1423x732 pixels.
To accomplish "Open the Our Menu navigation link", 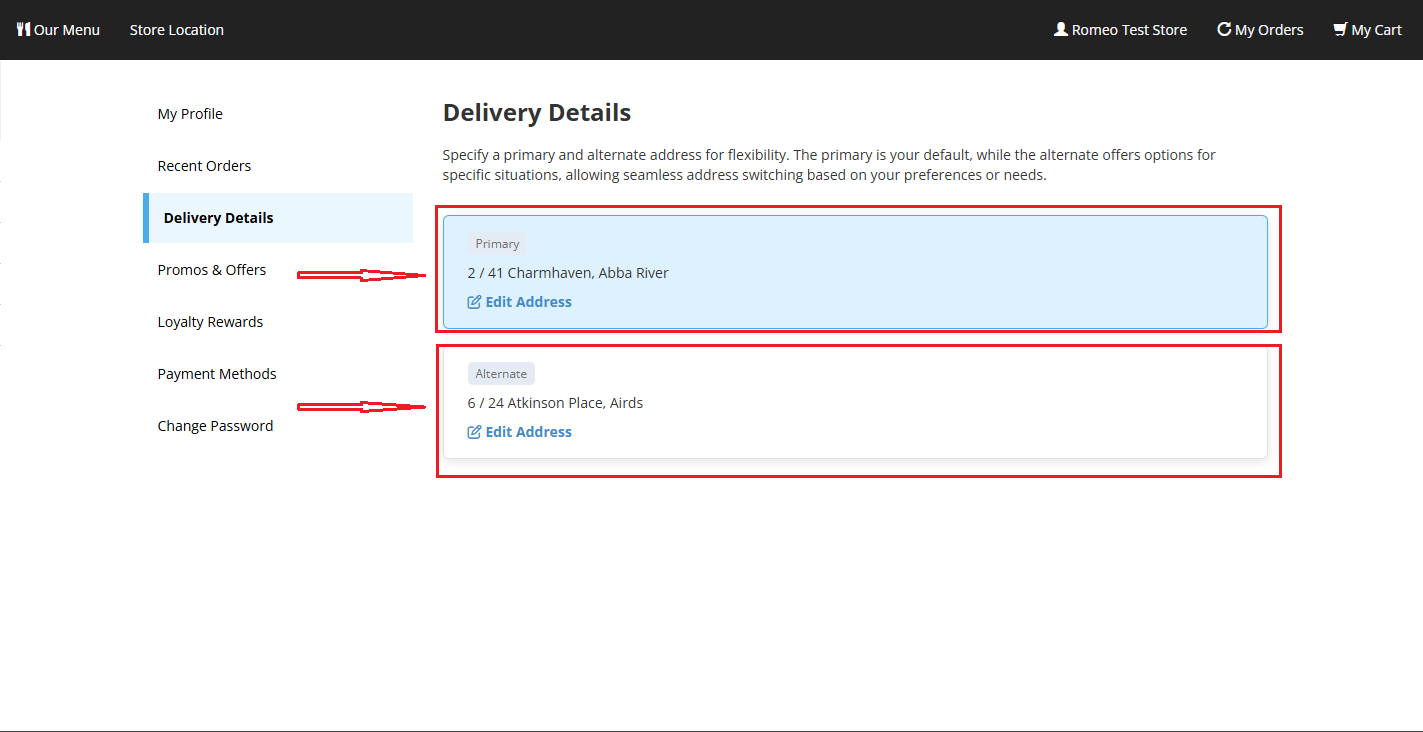I will click(59, 30).
